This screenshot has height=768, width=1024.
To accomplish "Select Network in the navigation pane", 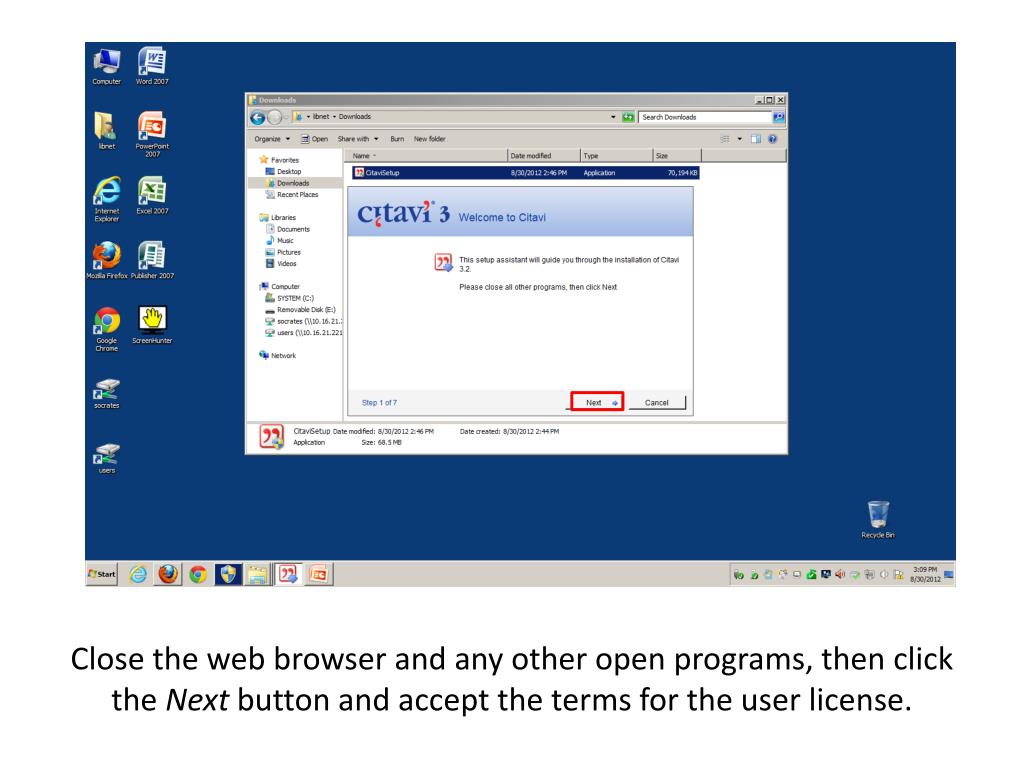I will (278, 356).
